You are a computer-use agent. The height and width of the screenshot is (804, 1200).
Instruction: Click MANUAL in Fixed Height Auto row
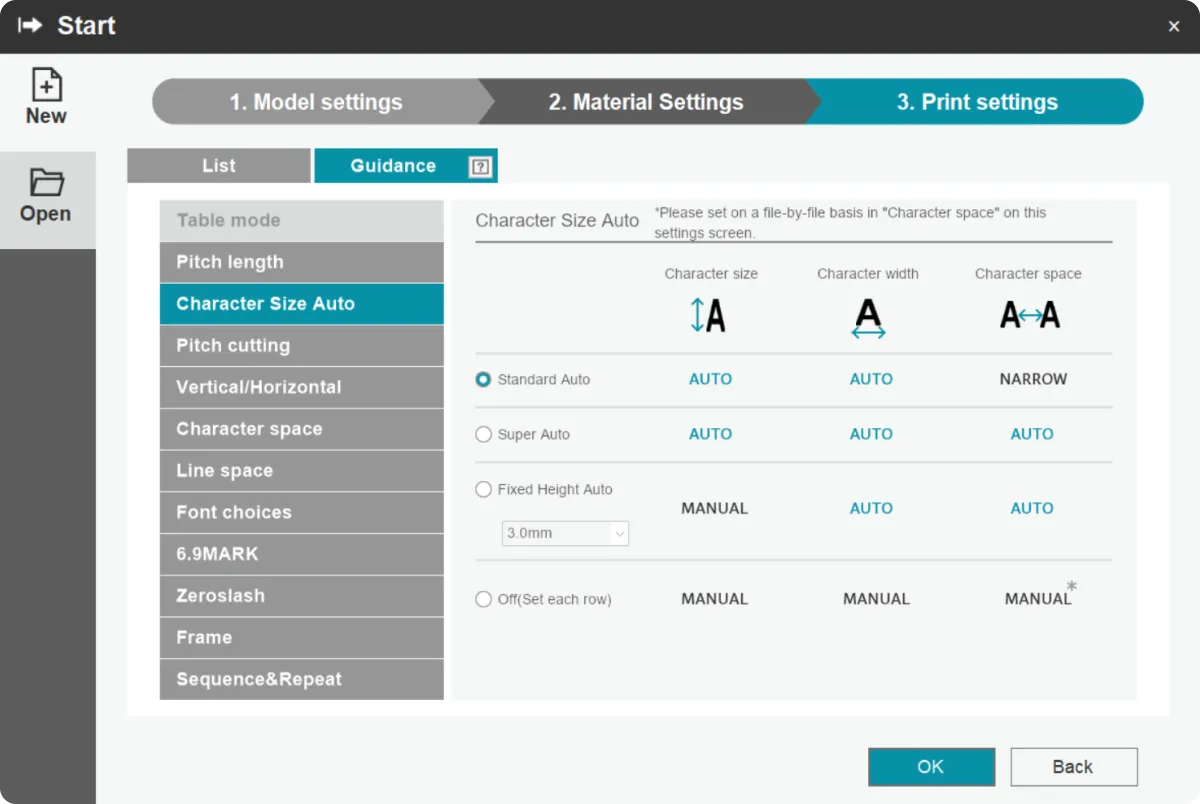click(x=714, y=508)
